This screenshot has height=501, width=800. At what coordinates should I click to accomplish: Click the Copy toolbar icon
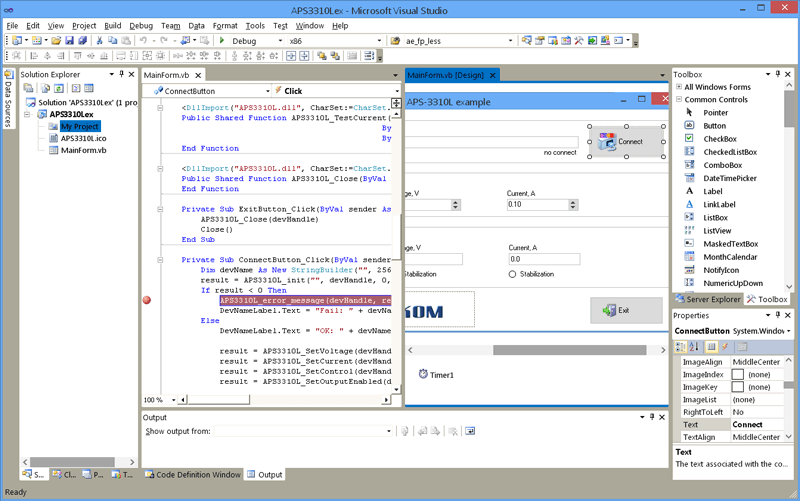point(113,40)
